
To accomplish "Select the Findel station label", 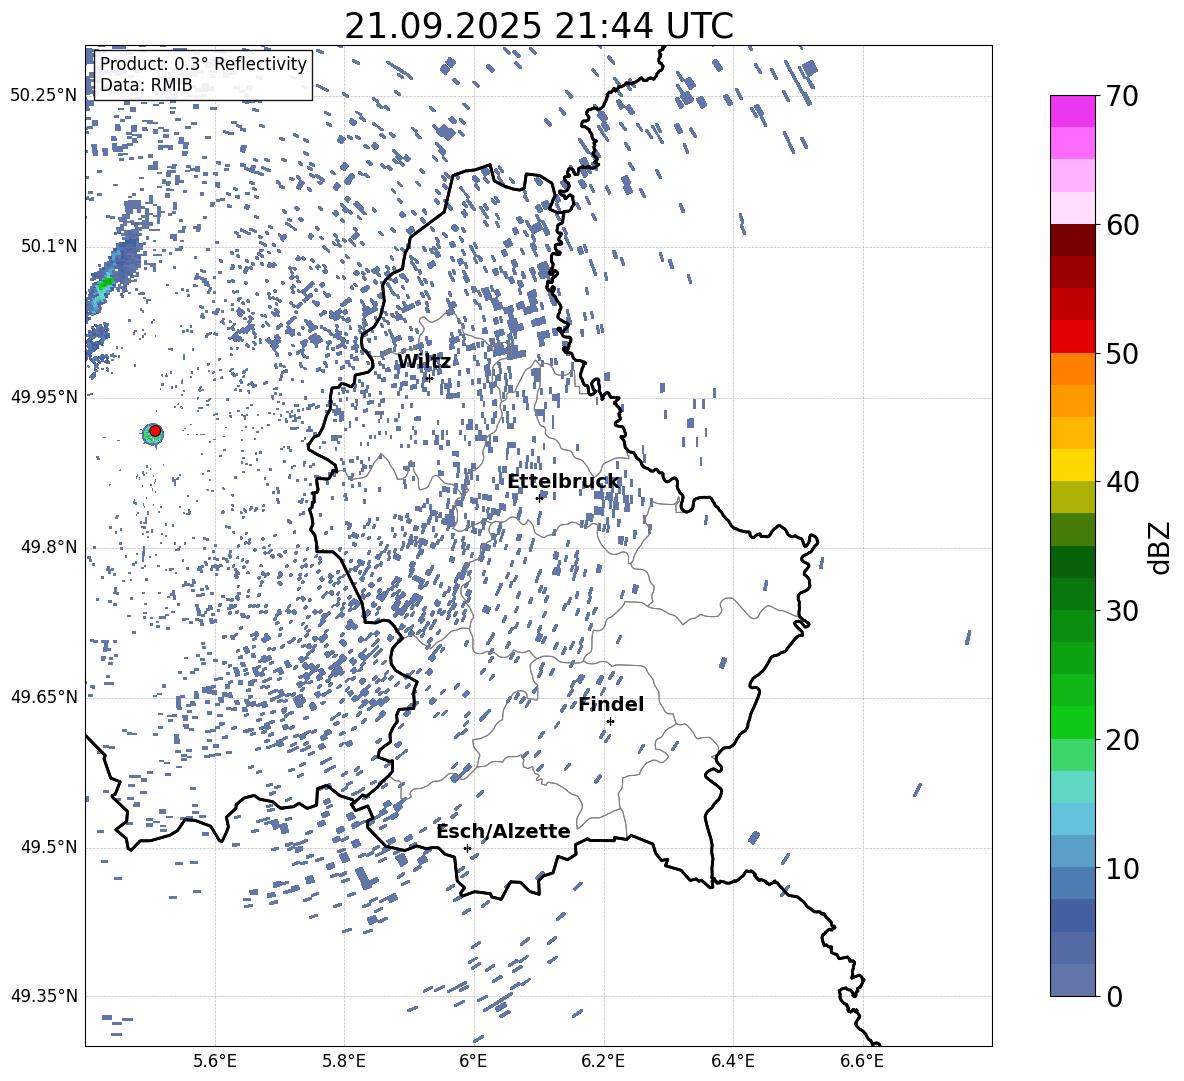I will click(x=611, y=705).
